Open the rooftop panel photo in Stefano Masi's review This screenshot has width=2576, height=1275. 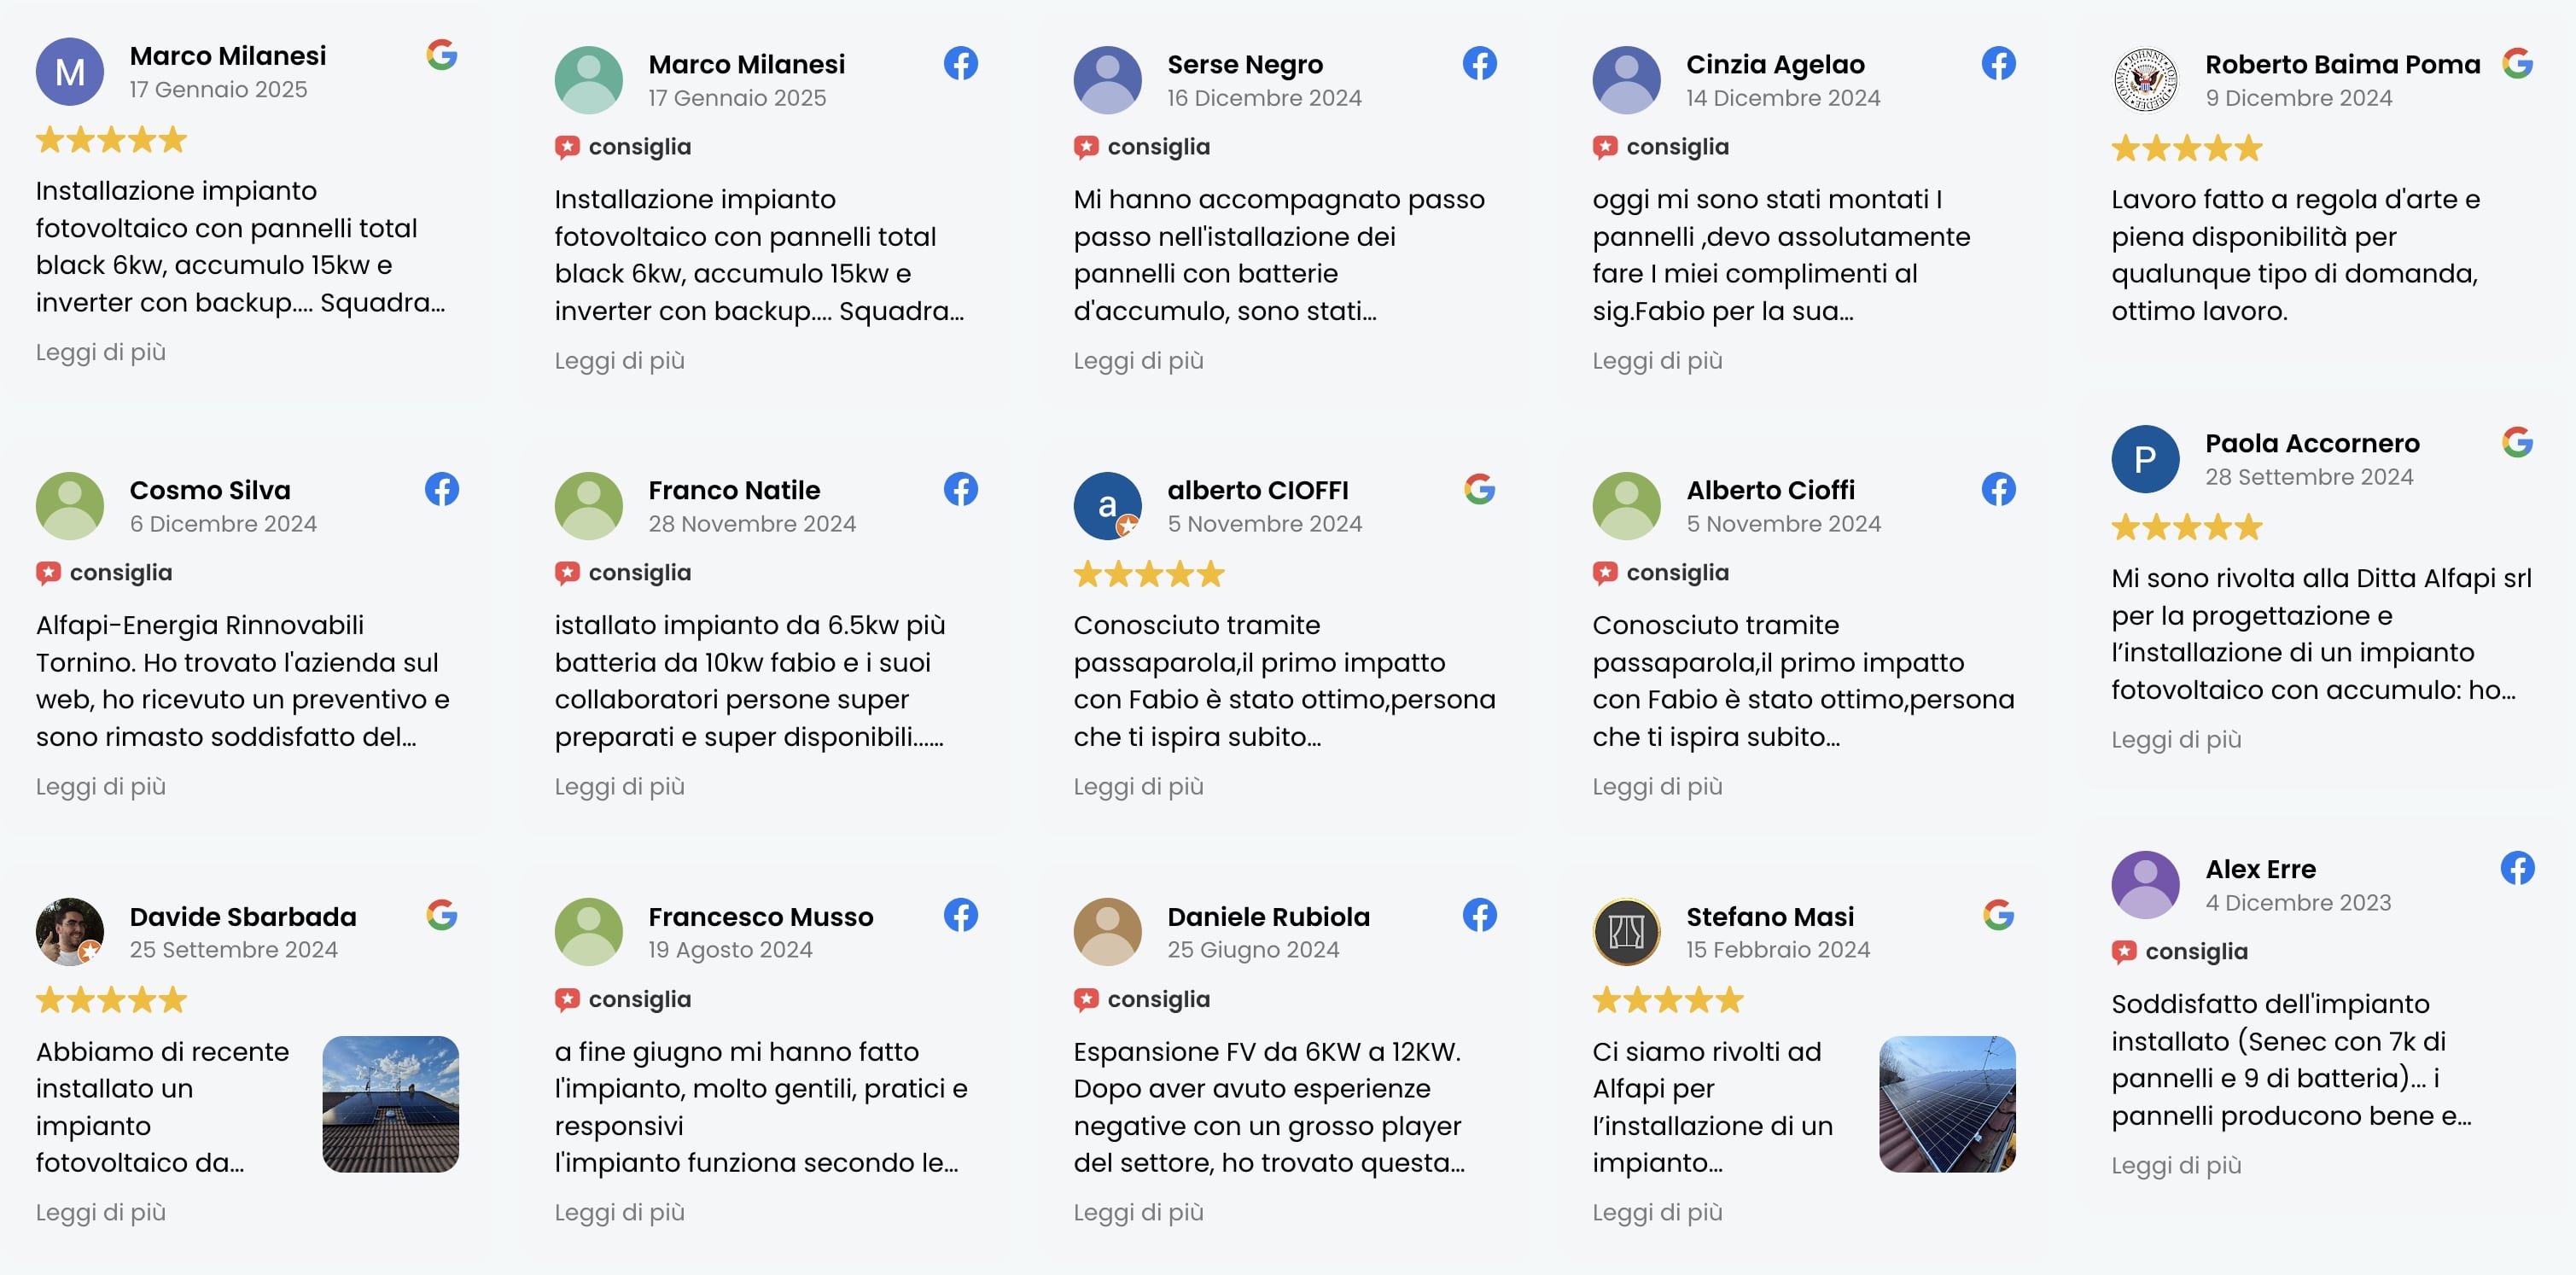click(x=1947, y=1104)
